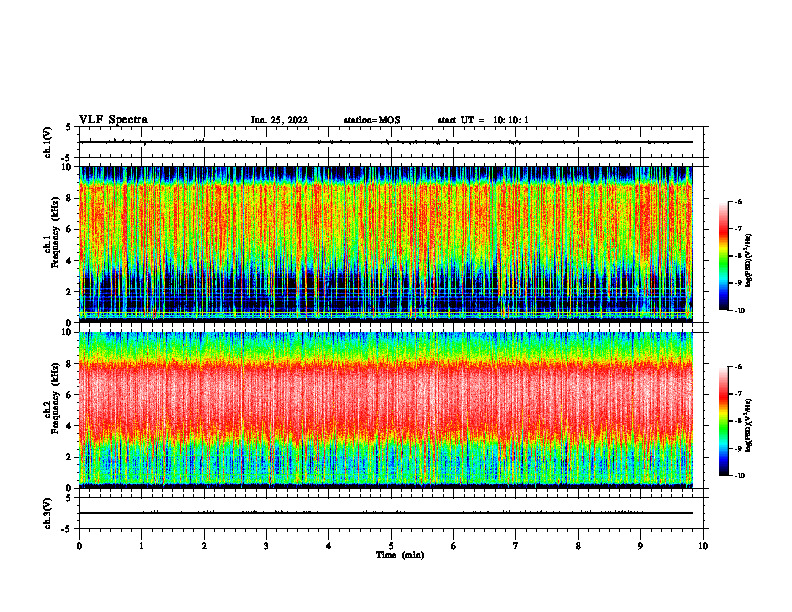This screenshot has height=612, width=792.
Task: Click the "-8" label on ch.2 colorbar
Action: (738, 421)
